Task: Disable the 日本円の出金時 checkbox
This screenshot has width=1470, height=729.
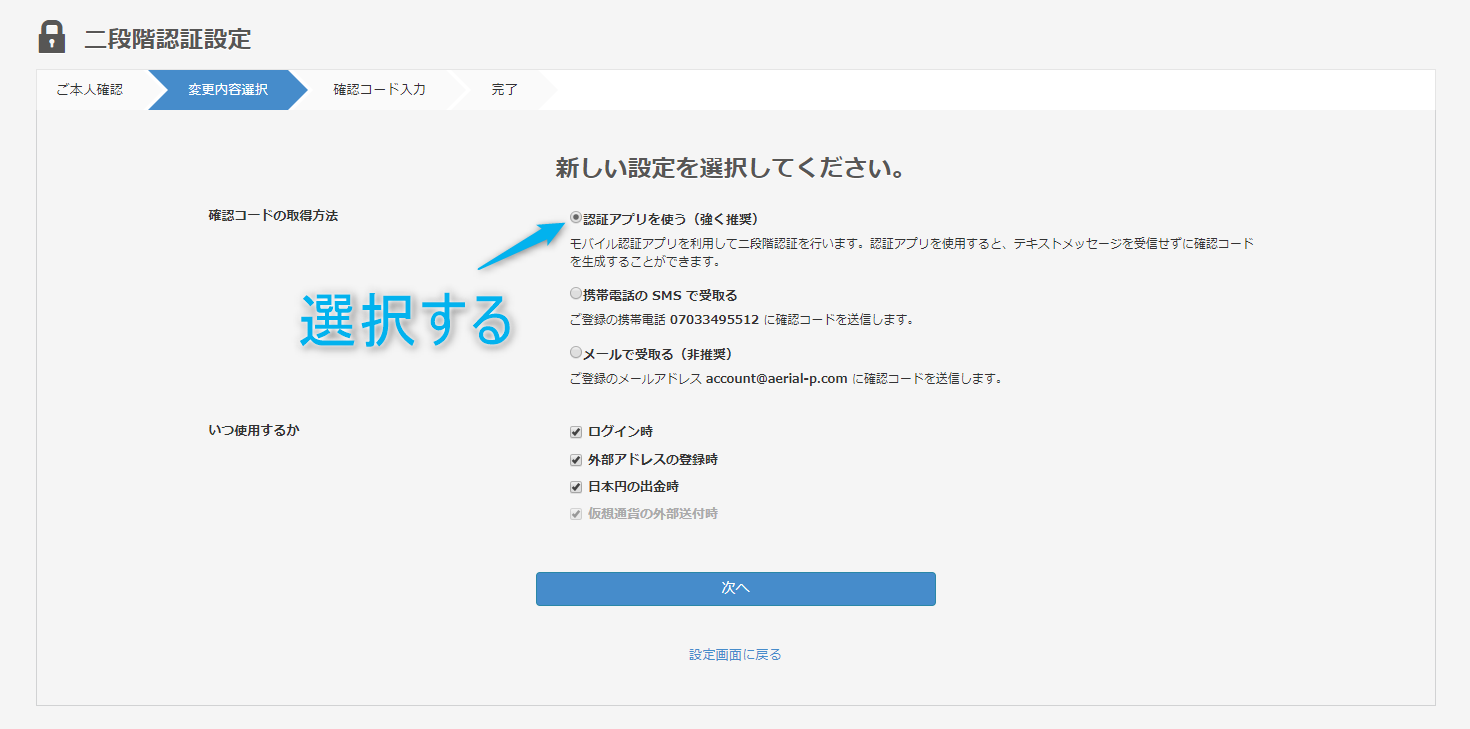Action: [x=576, y=487]
